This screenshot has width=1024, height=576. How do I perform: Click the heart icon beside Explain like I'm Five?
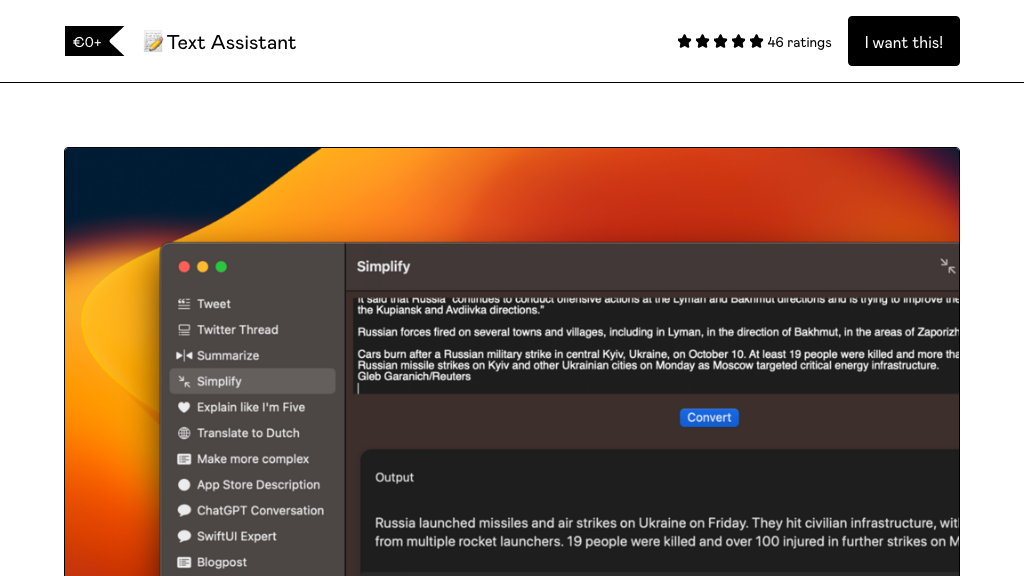pos(183,407)
